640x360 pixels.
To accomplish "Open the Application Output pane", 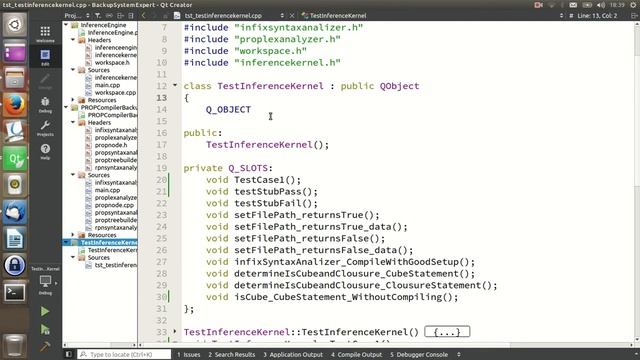I will pos(293,355).
